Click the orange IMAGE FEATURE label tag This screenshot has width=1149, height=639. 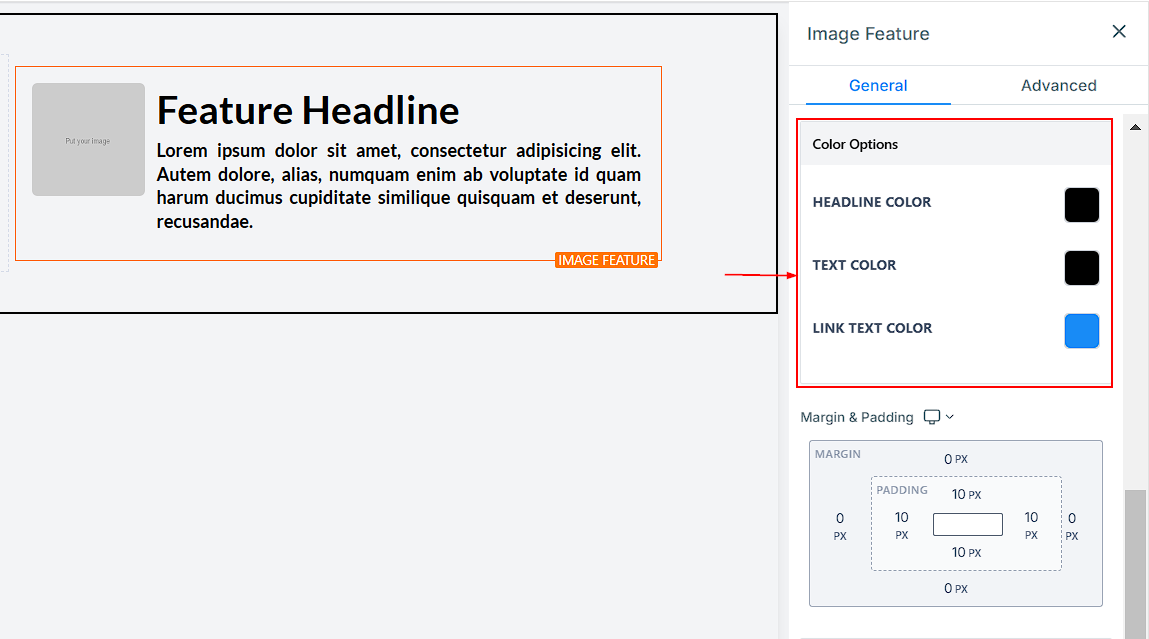(x=606, y=260)
